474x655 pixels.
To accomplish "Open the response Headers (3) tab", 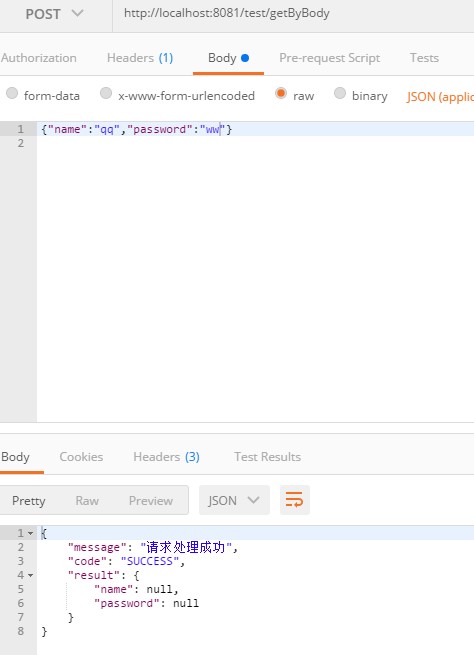I will (166, 457).
